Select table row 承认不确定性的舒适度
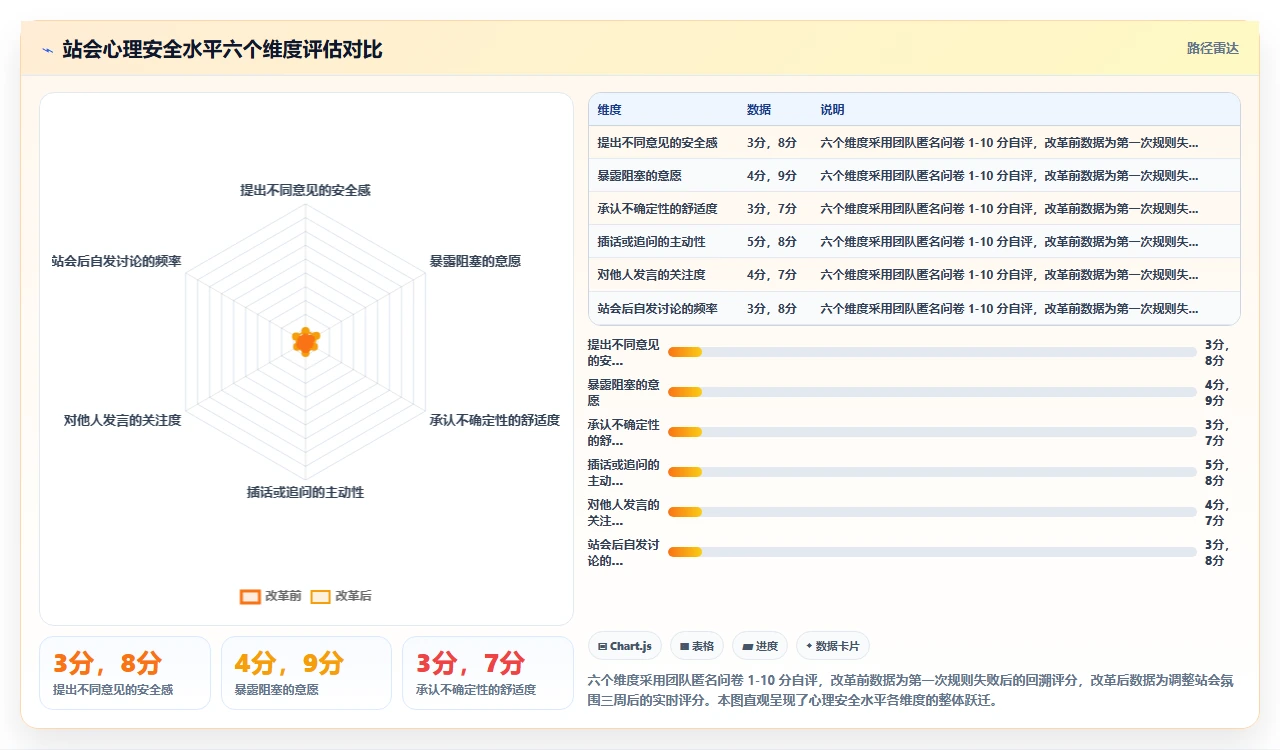The width and height of the screenshot is (1280, 750). [914, 209]
